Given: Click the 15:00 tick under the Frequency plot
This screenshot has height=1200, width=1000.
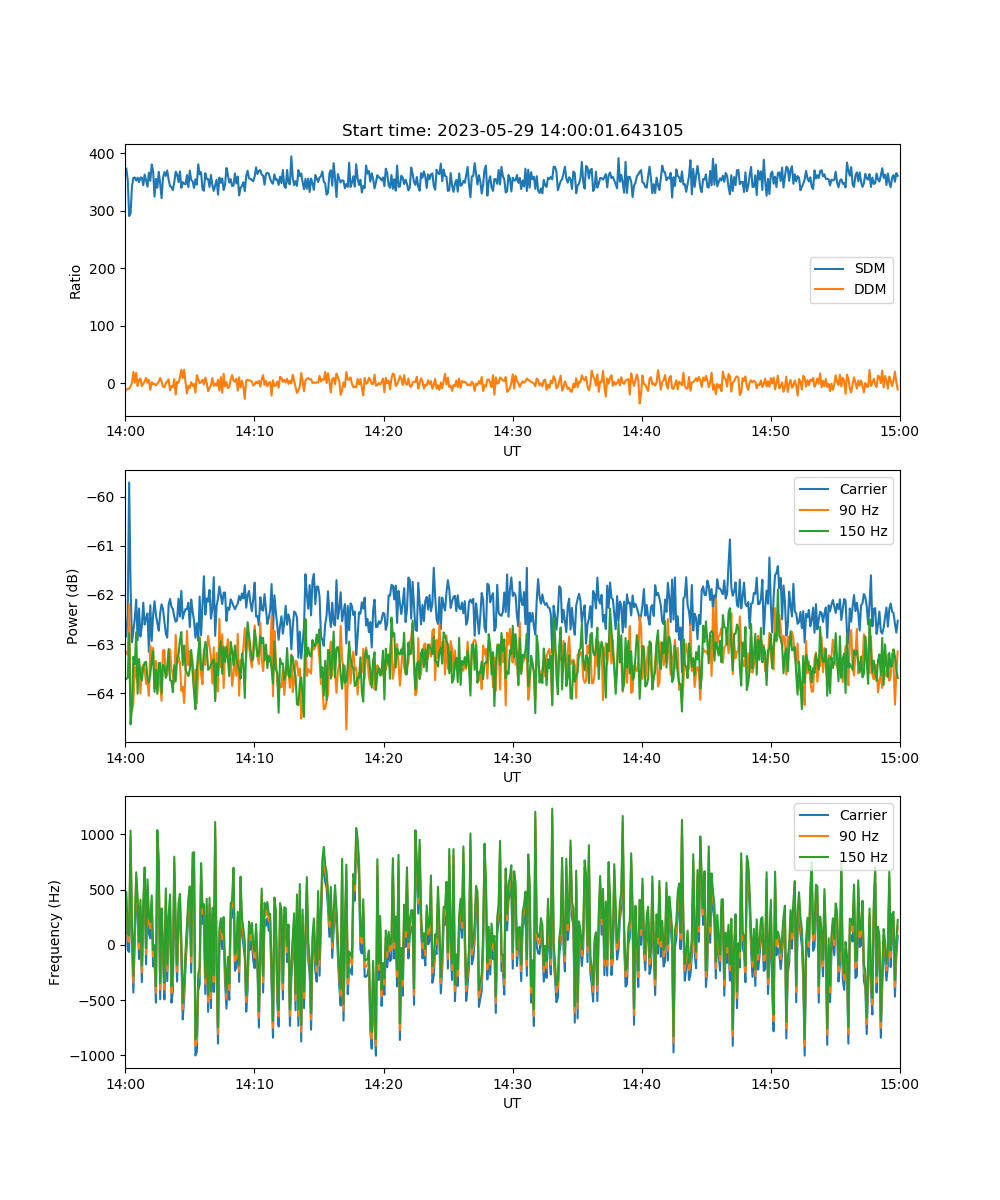Looking at the screenshot, I should [899, 1083].
